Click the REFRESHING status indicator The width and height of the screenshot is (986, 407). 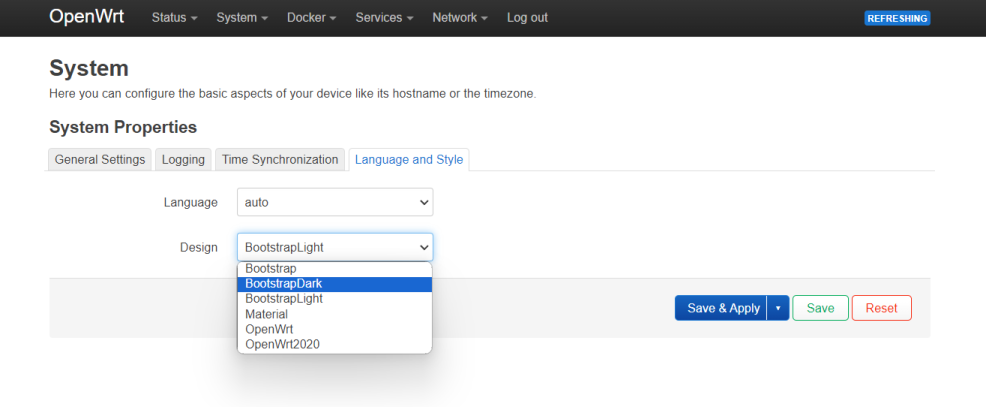point(897,18)
